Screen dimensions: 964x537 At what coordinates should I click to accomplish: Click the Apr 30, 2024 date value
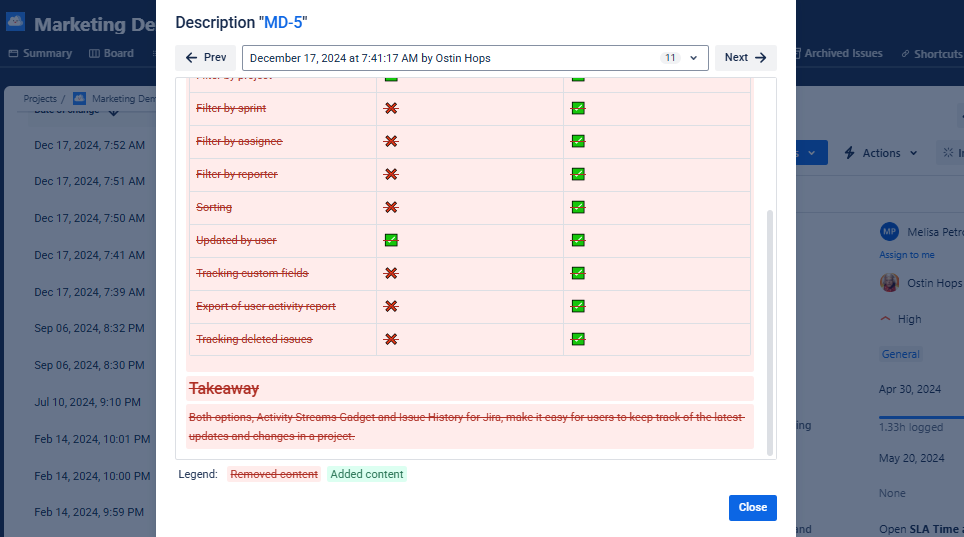point(910,389)
